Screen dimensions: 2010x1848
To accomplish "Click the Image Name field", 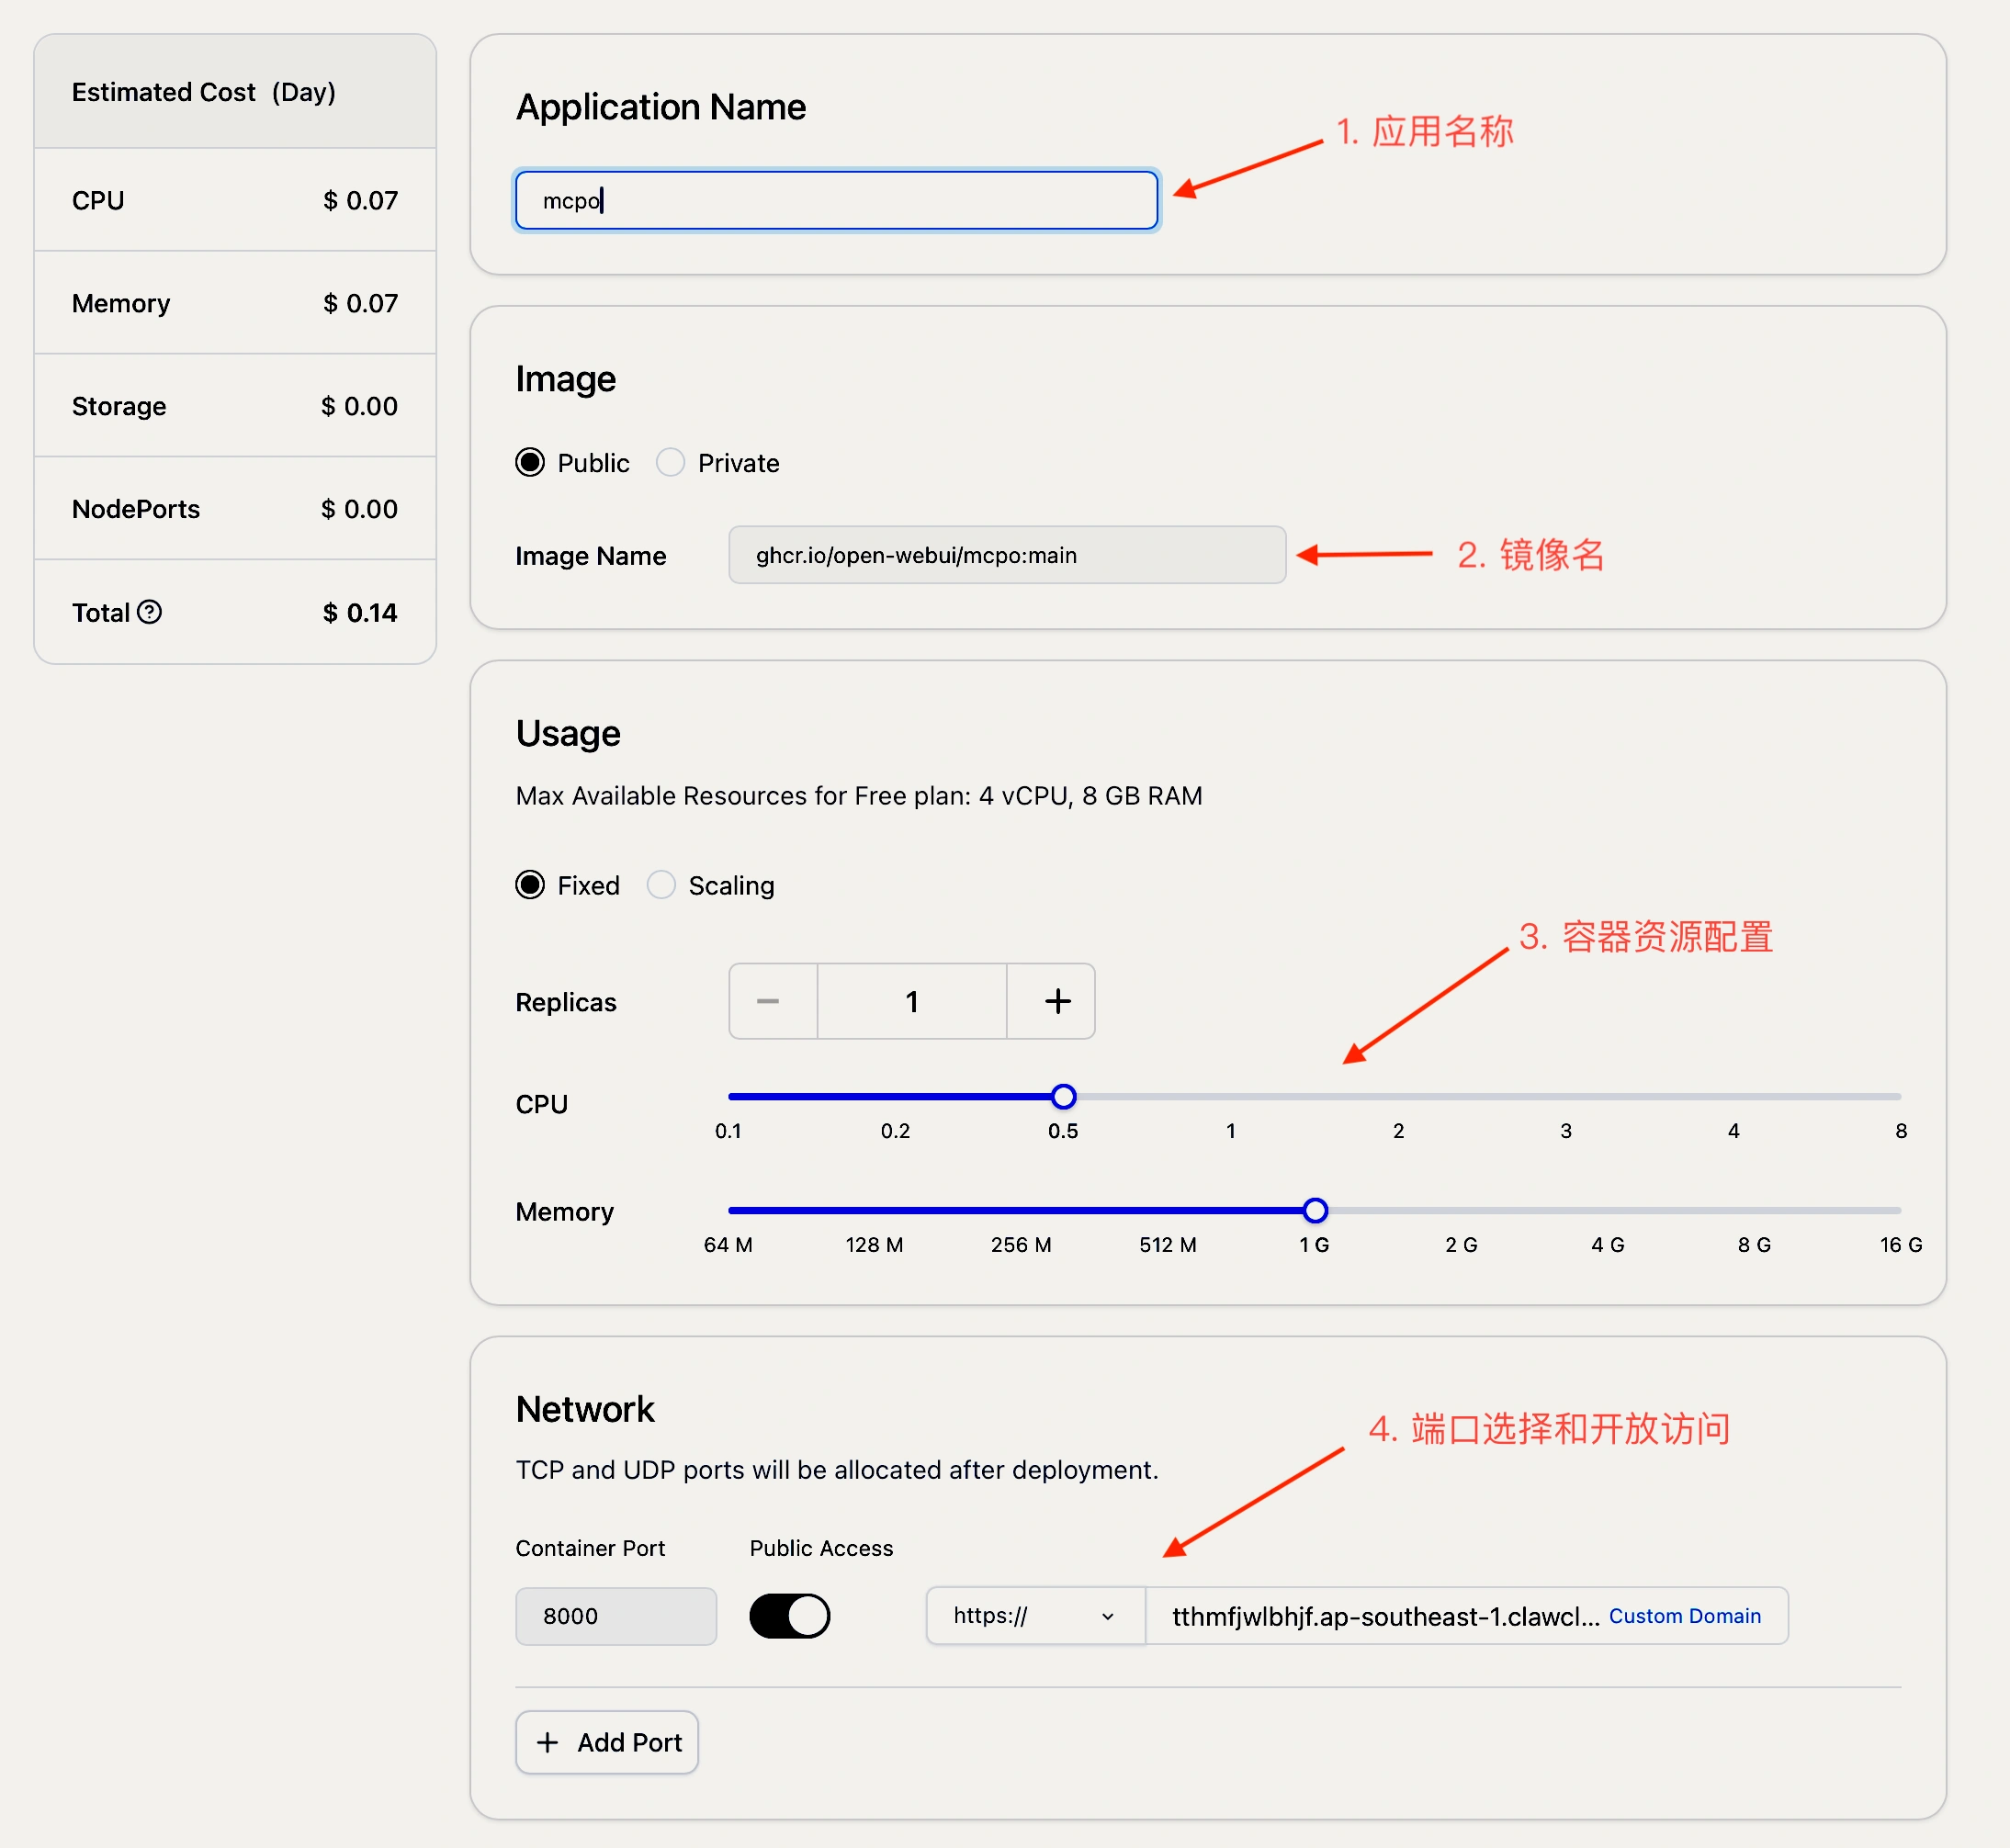I will 1005,555.
